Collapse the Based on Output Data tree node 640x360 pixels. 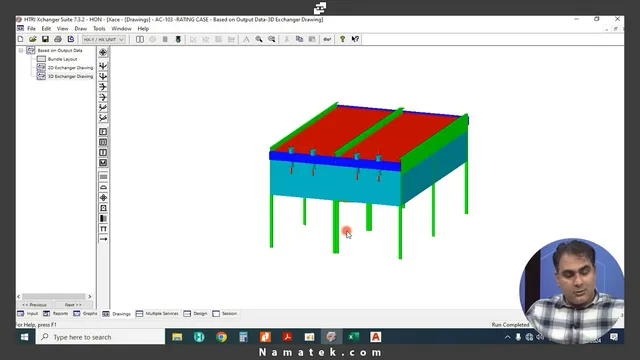click(x=21, y=51)
